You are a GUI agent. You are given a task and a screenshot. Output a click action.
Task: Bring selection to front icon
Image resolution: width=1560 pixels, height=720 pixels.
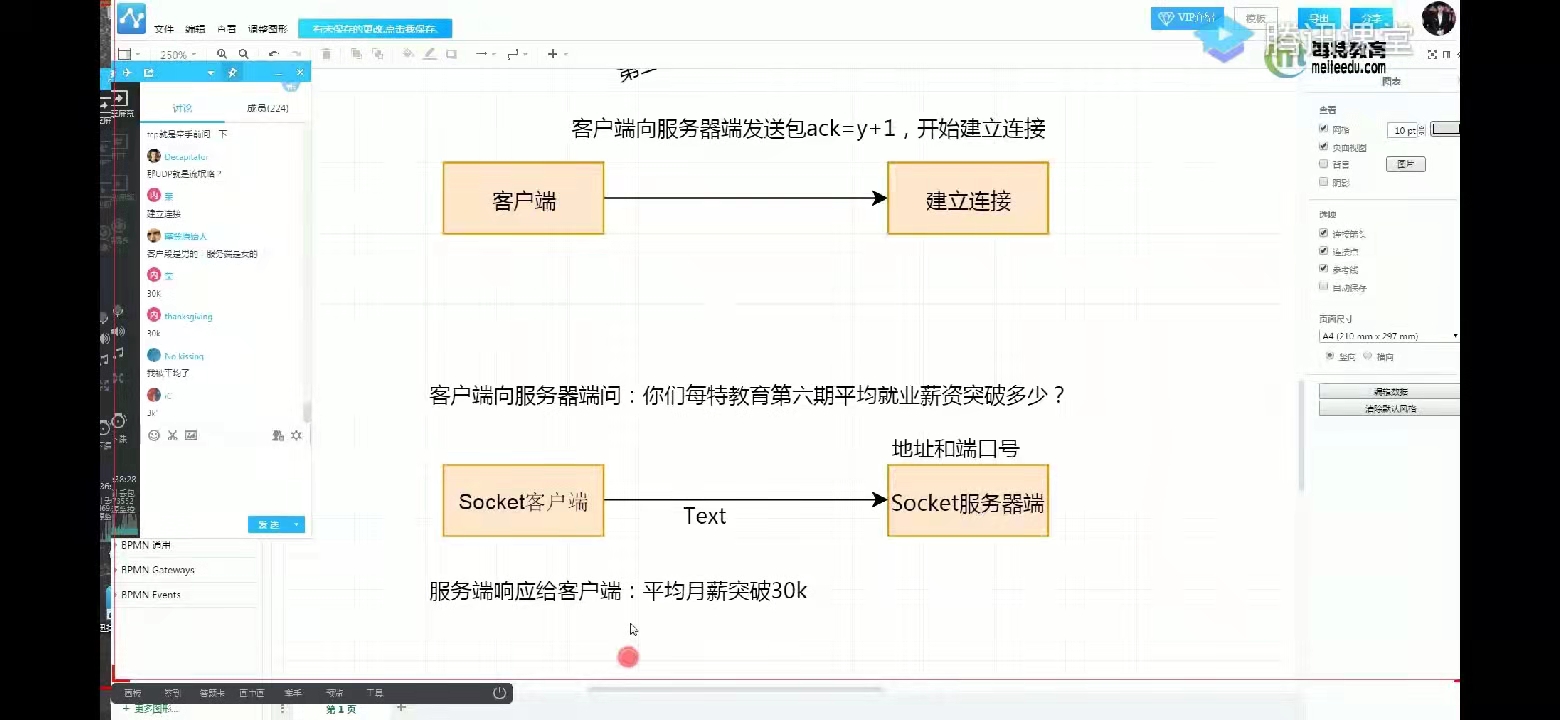[356, 54]
